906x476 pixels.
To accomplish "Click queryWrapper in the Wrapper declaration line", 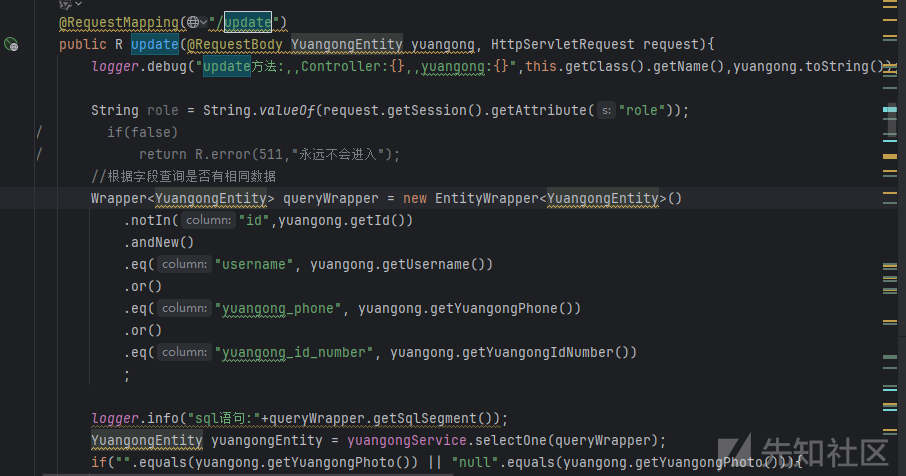I will 331,198.
